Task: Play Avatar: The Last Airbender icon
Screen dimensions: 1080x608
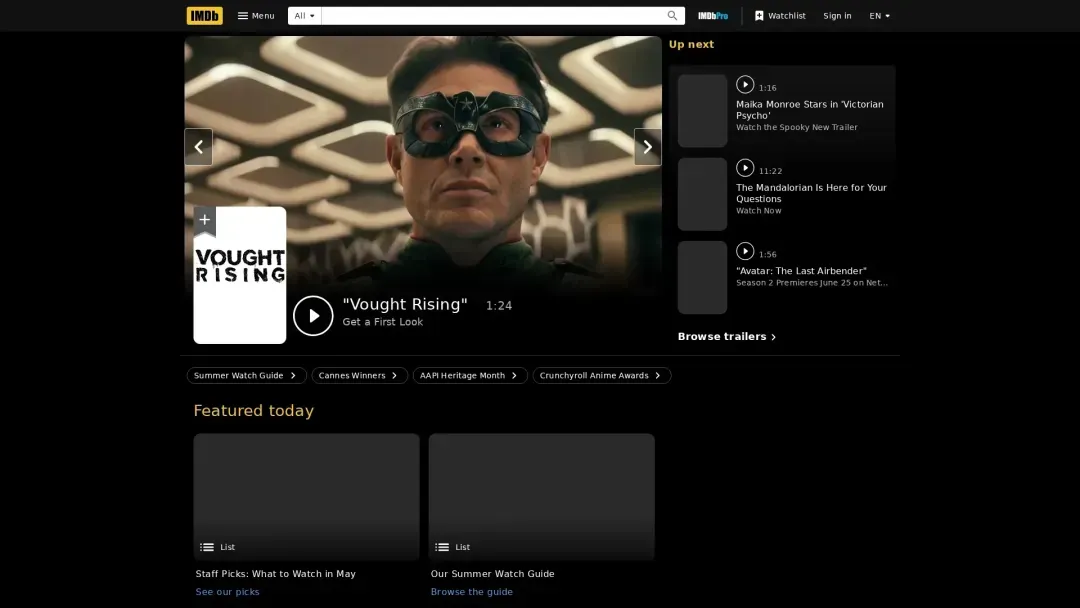Action: (x=745, y=251)
